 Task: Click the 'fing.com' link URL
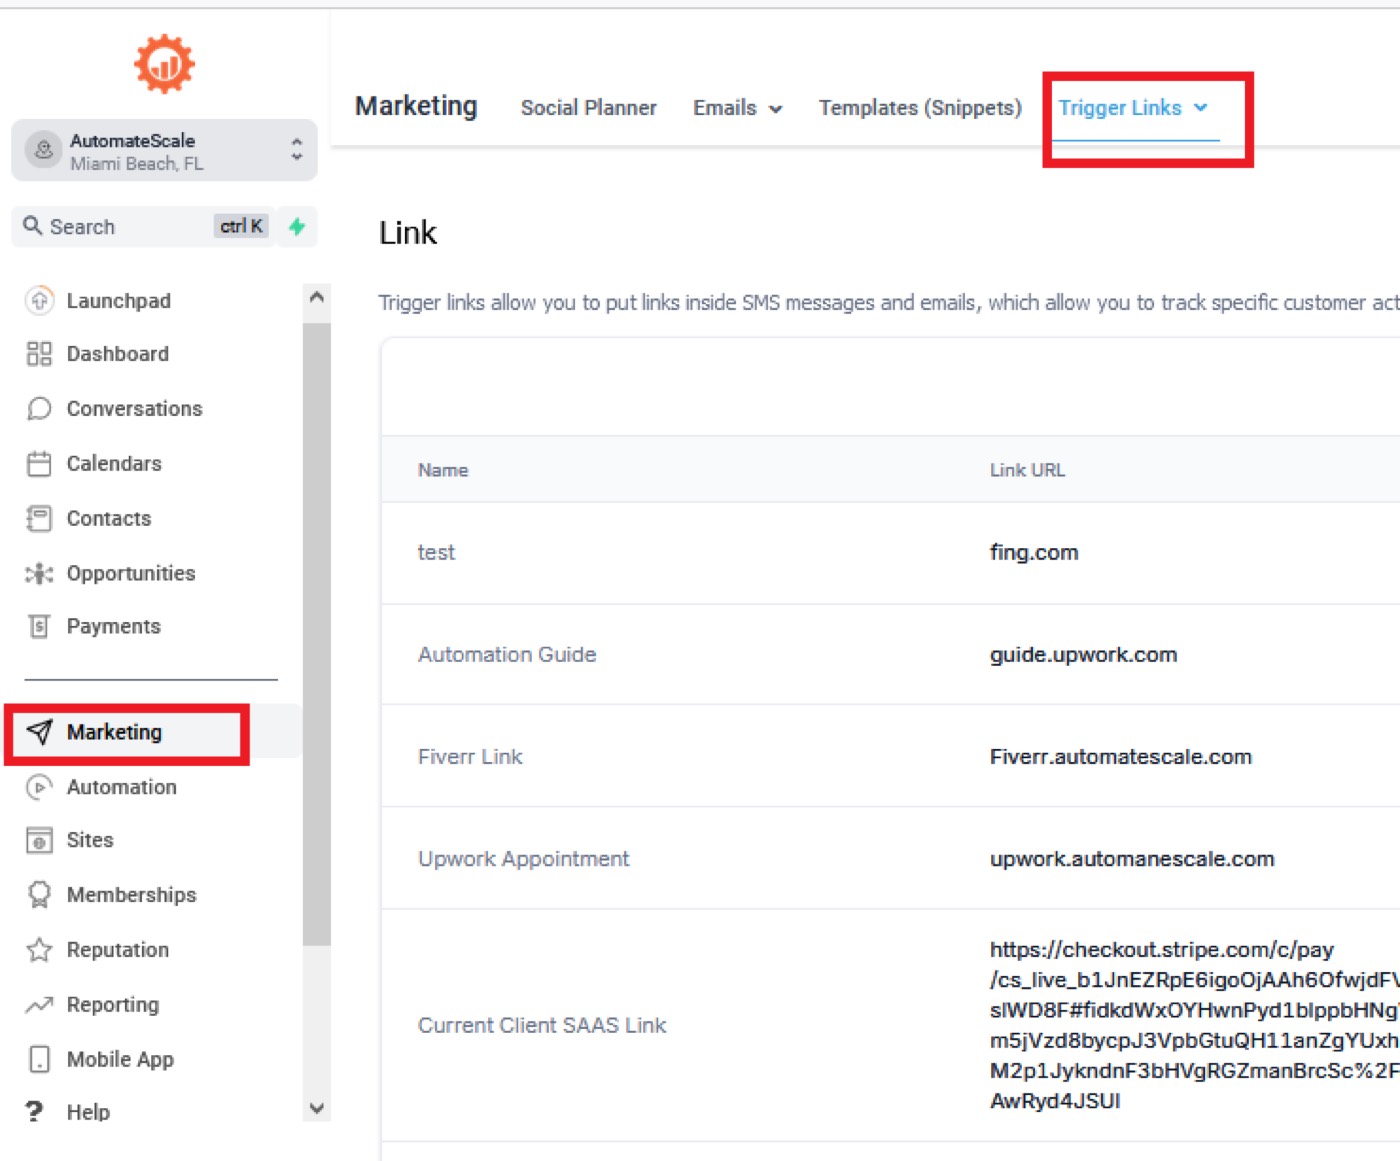[x=1034, y=552]
